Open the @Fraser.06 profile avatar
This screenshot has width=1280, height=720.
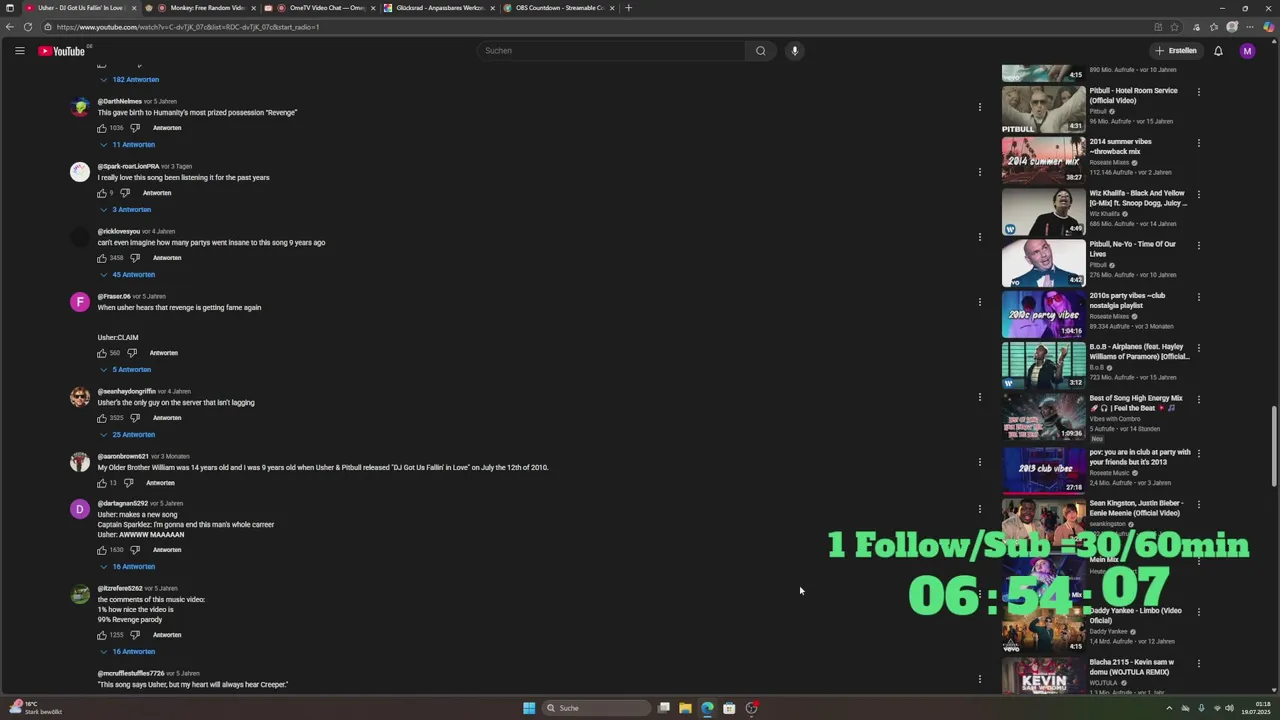80,302
